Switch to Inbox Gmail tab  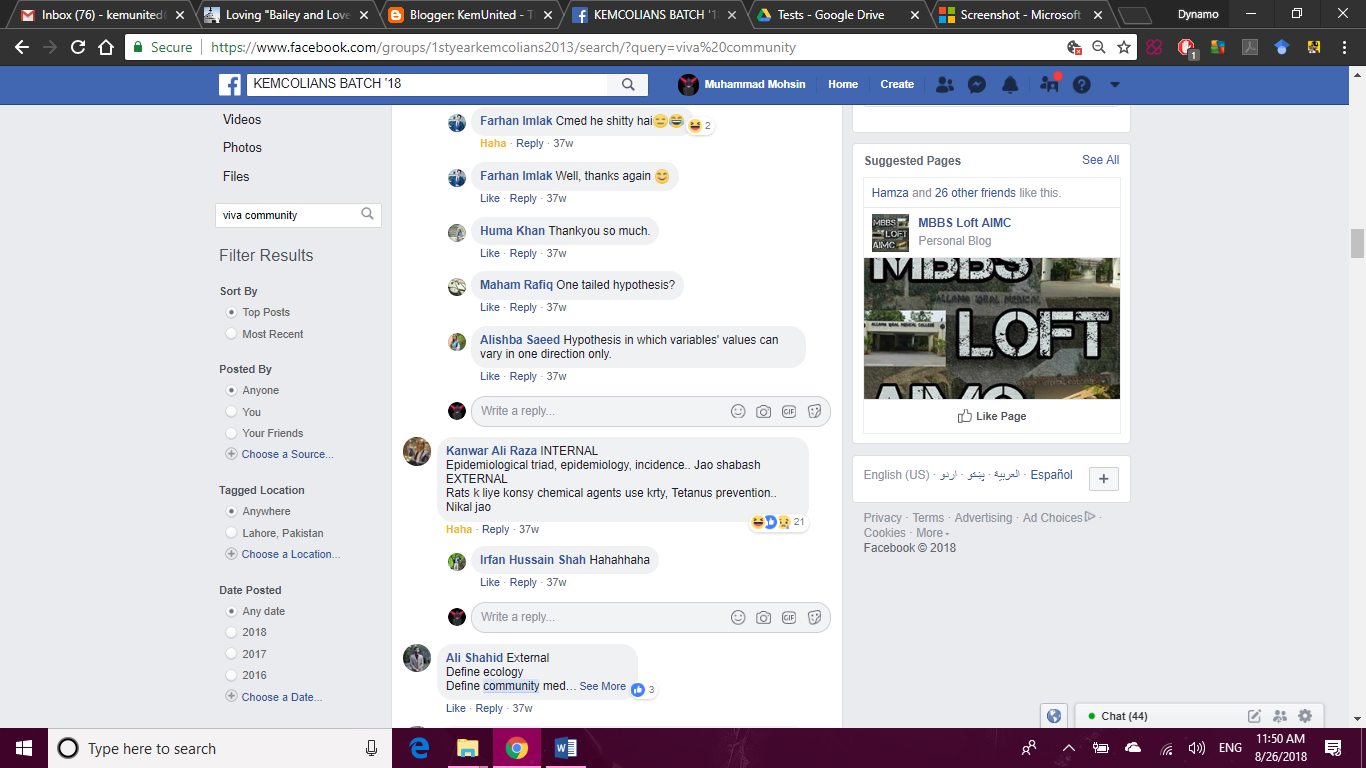(x=103, y=15)
